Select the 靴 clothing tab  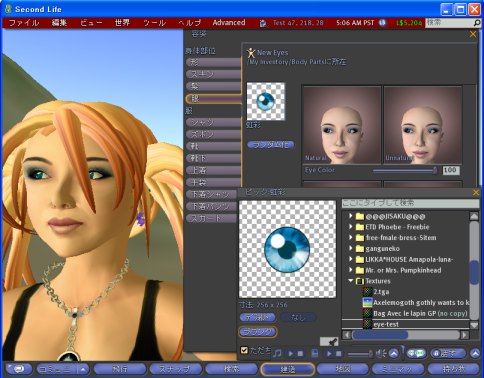pos(213,146)
